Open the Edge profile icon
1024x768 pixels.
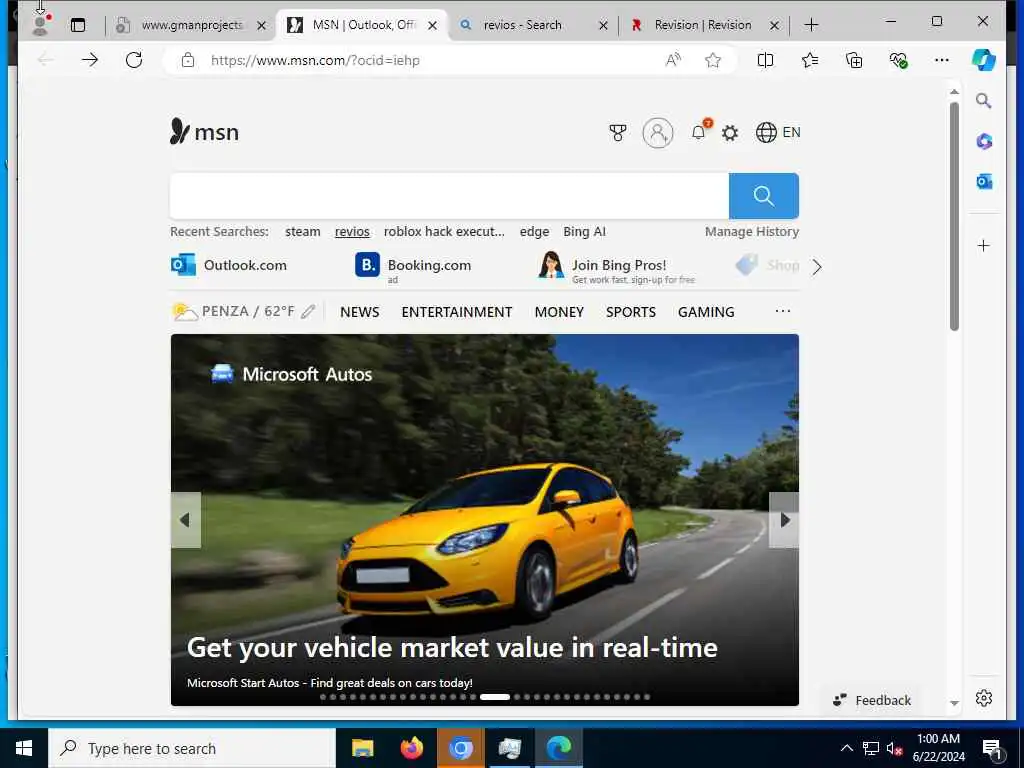tap(40, 25)
